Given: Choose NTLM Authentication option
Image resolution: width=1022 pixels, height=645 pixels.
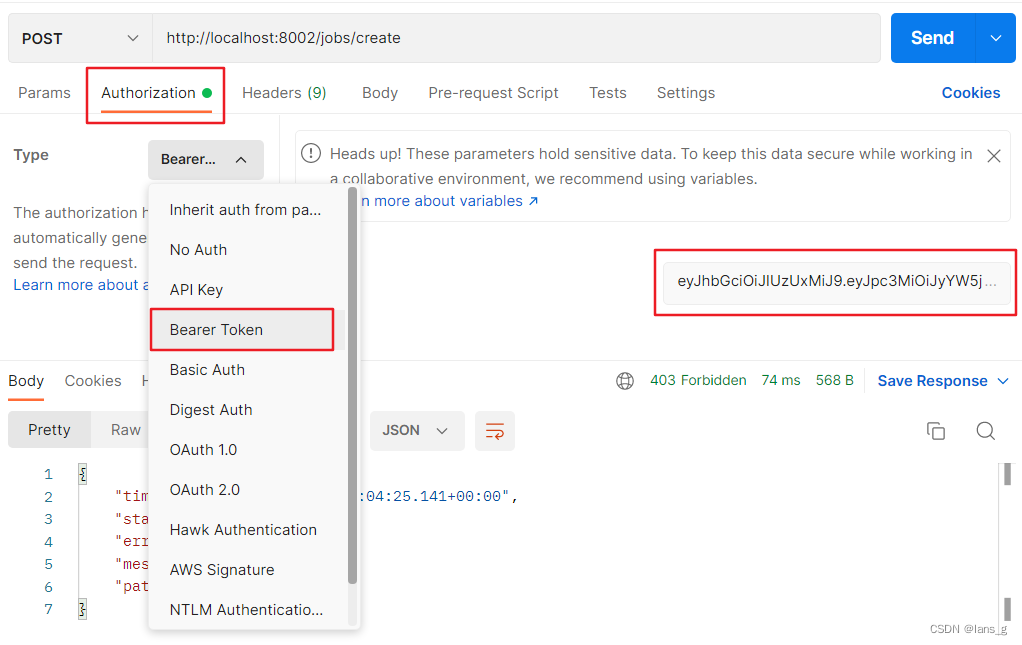Looking at the screenshot, I should tap(248, 610).
